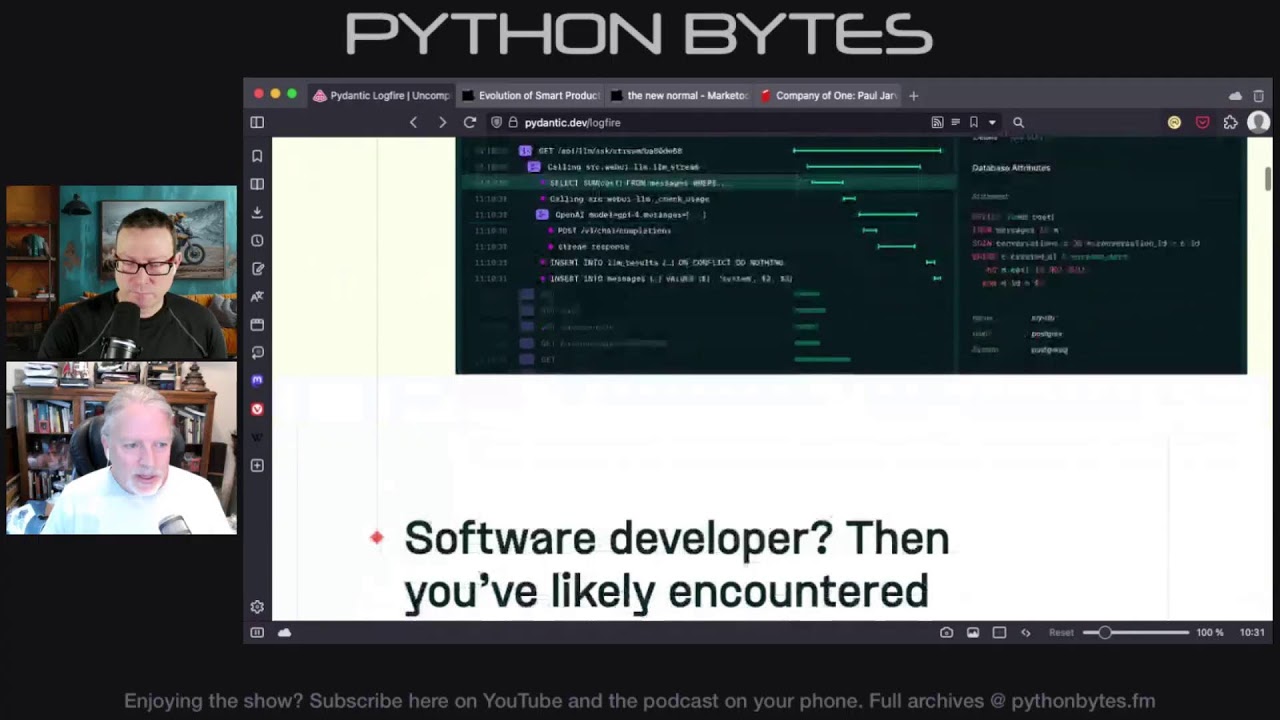Toggle Reader Mode for this page
This screenshot has width=1280, height=720.
click(x=957, y=122)
